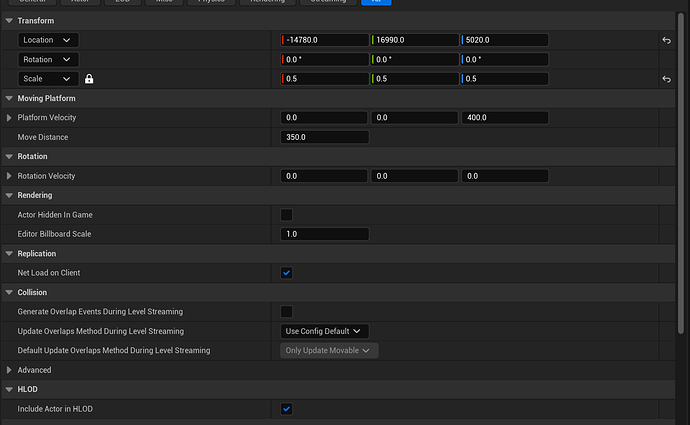Uncheck Net Load on Client
This screenshot has width=690, height=425.
pos(287,273)
